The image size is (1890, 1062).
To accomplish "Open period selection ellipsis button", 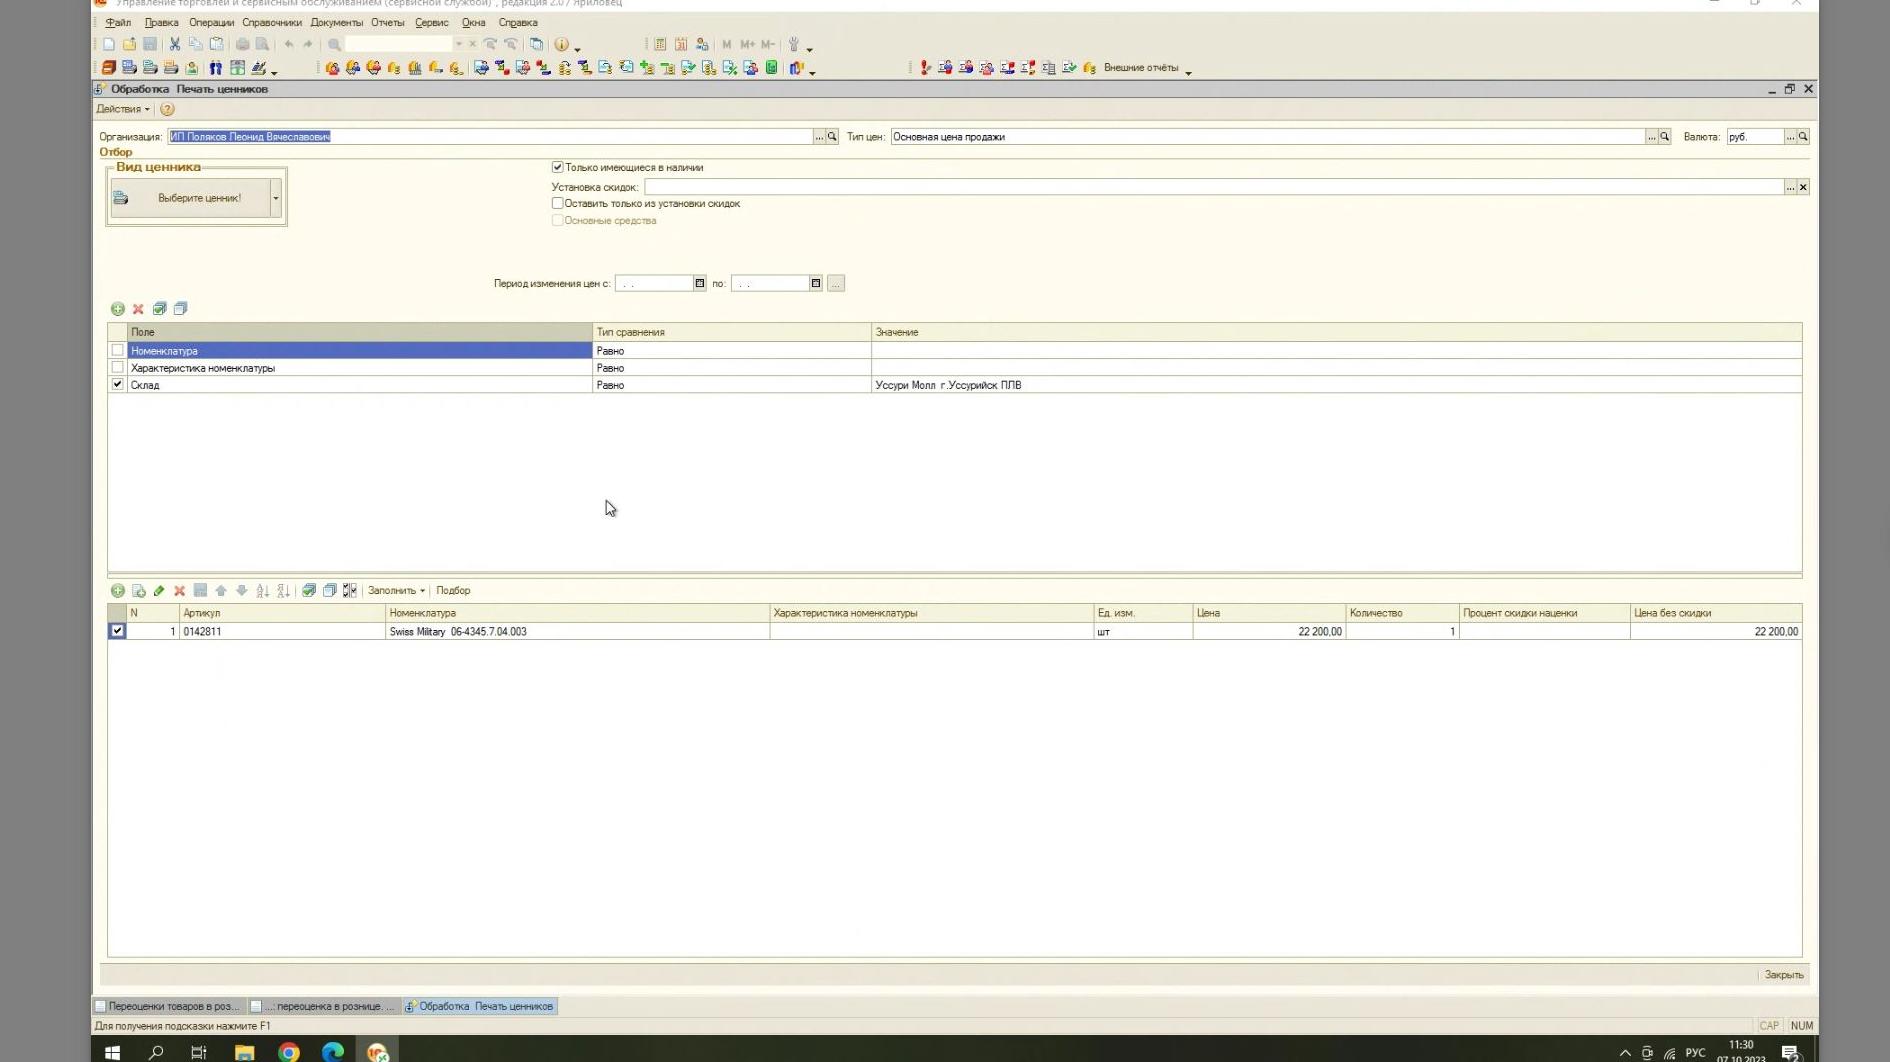I will 836,284.
